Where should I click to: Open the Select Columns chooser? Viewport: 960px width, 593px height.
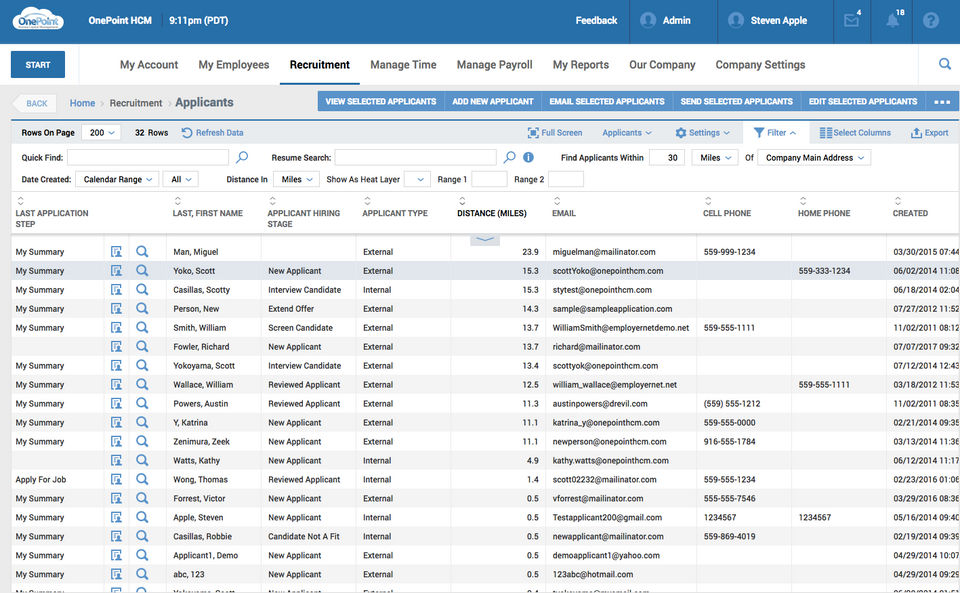pos(855,133)
